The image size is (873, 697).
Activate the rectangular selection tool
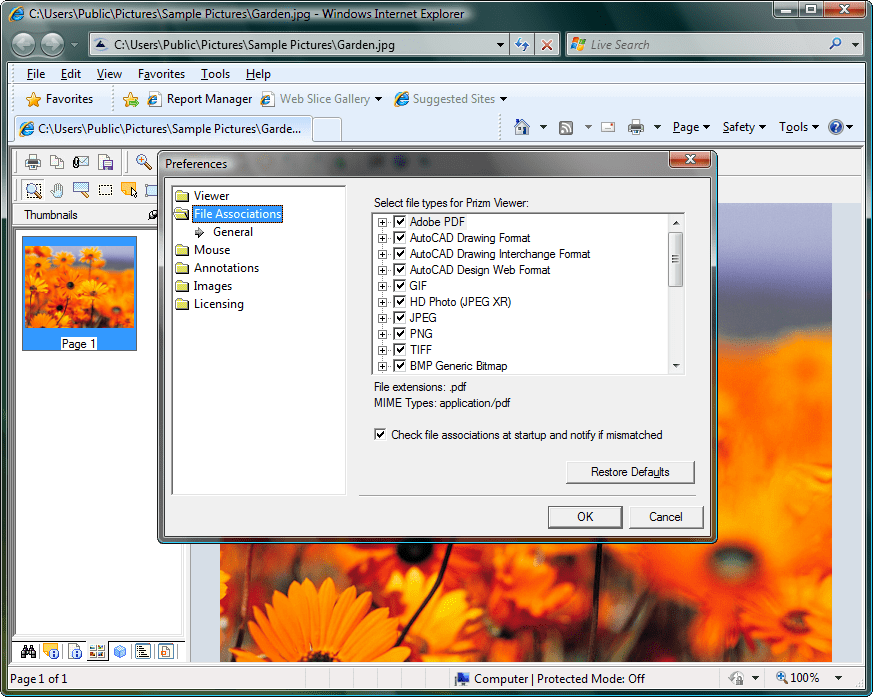104,190
